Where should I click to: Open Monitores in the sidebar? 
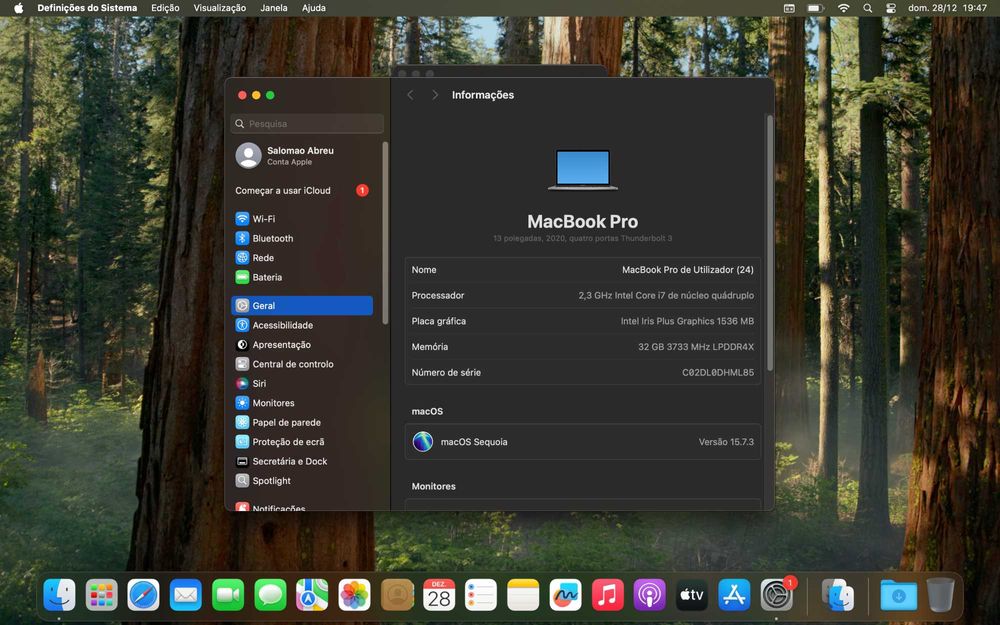point(302,403)
